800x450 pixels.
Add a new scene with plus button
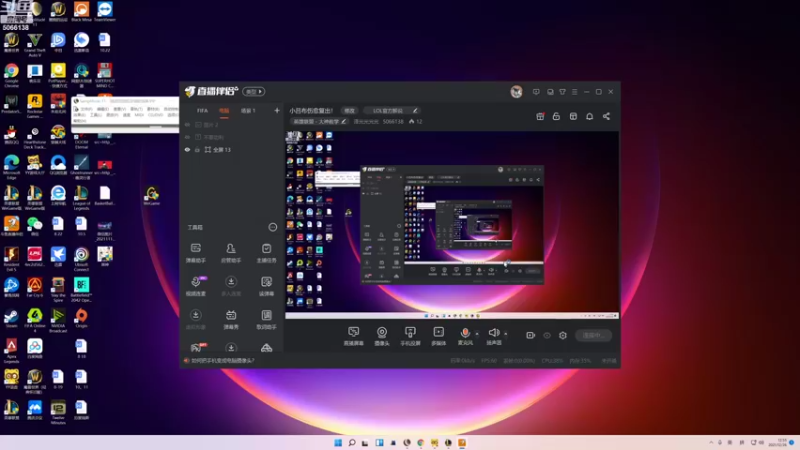point(277,110)
